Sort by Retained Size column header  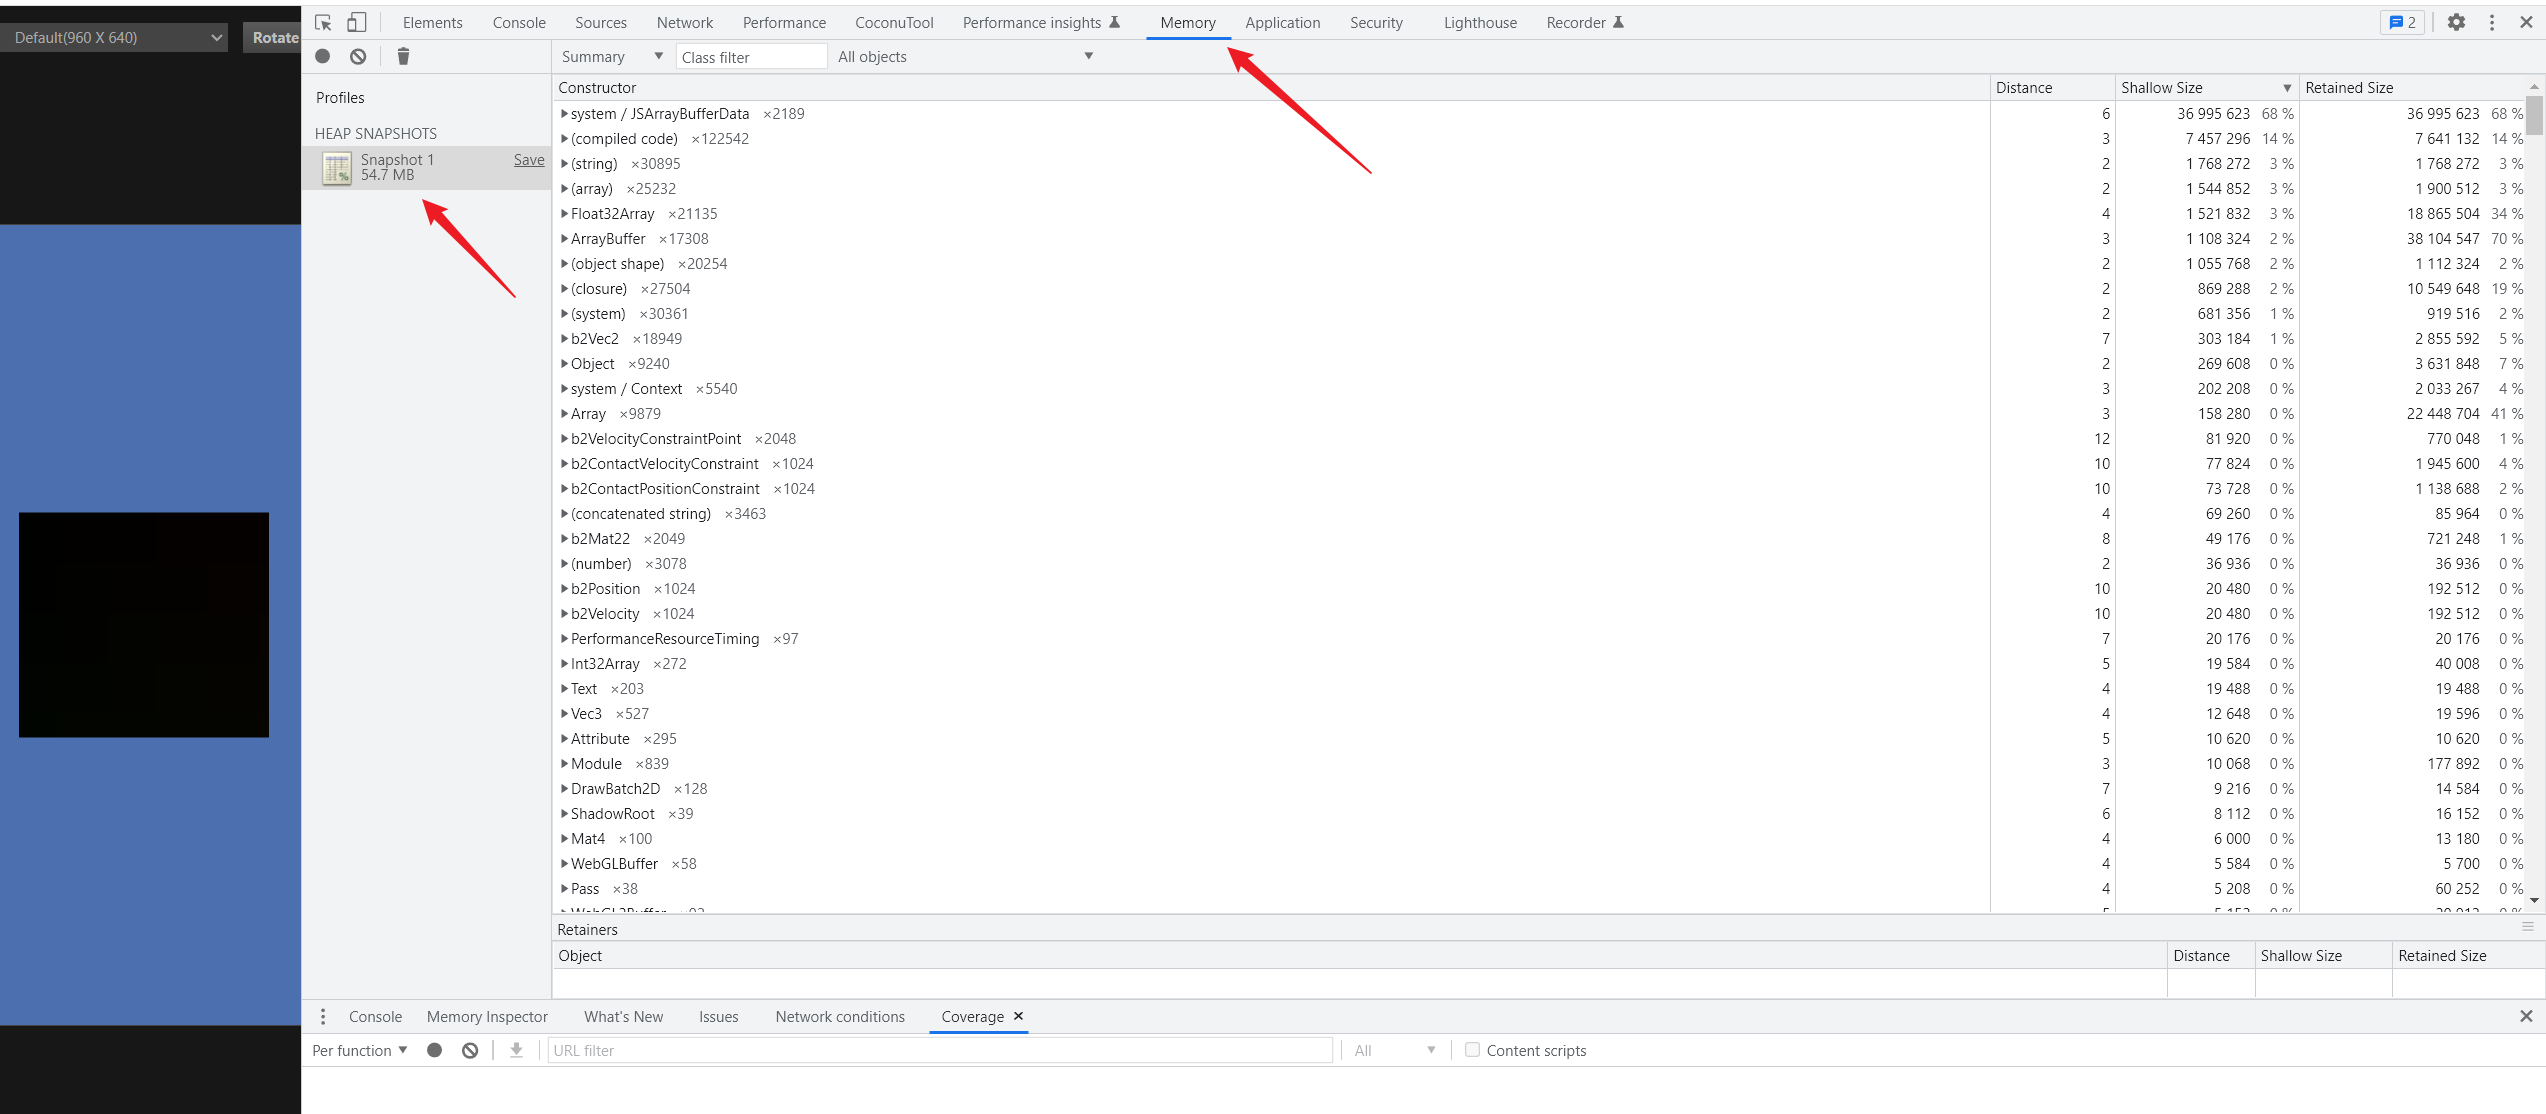pos(2349,88)
